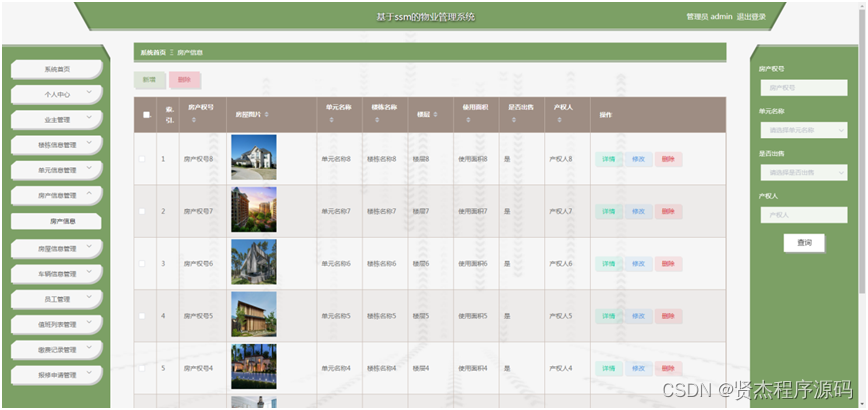868x410 pixels.
Task: Check the row 3 checkbox for 房产权号6
Action: coord(142,263)
